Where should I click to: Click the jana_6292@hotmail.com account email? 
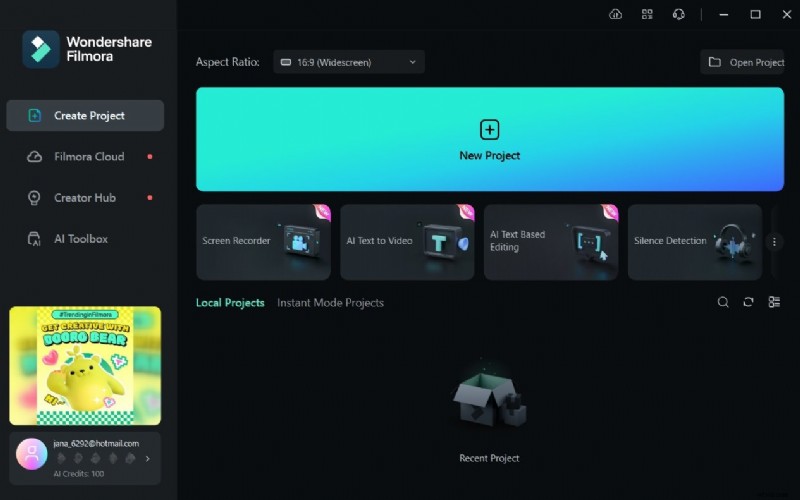point(96,443)
